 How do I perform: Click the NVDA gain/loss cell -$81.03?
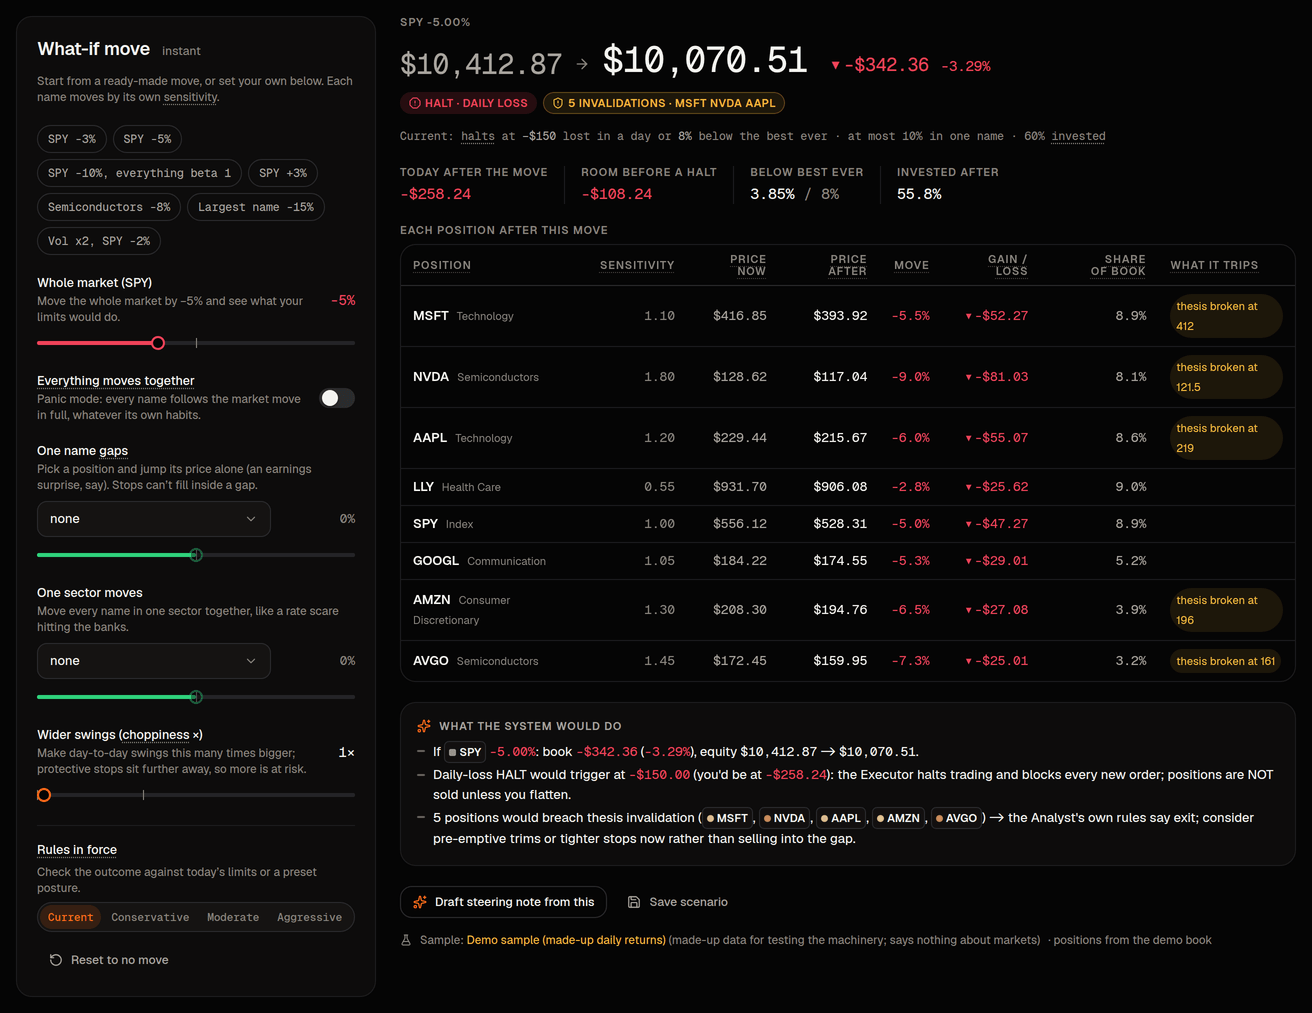pyautogui.click(x=997, y=377)
